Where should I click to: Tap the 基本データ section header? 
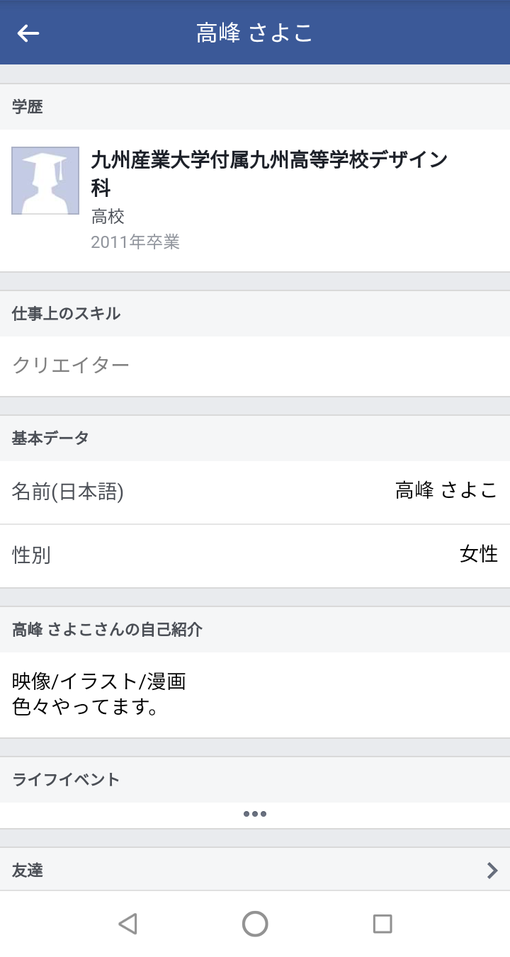pos(50,438)
